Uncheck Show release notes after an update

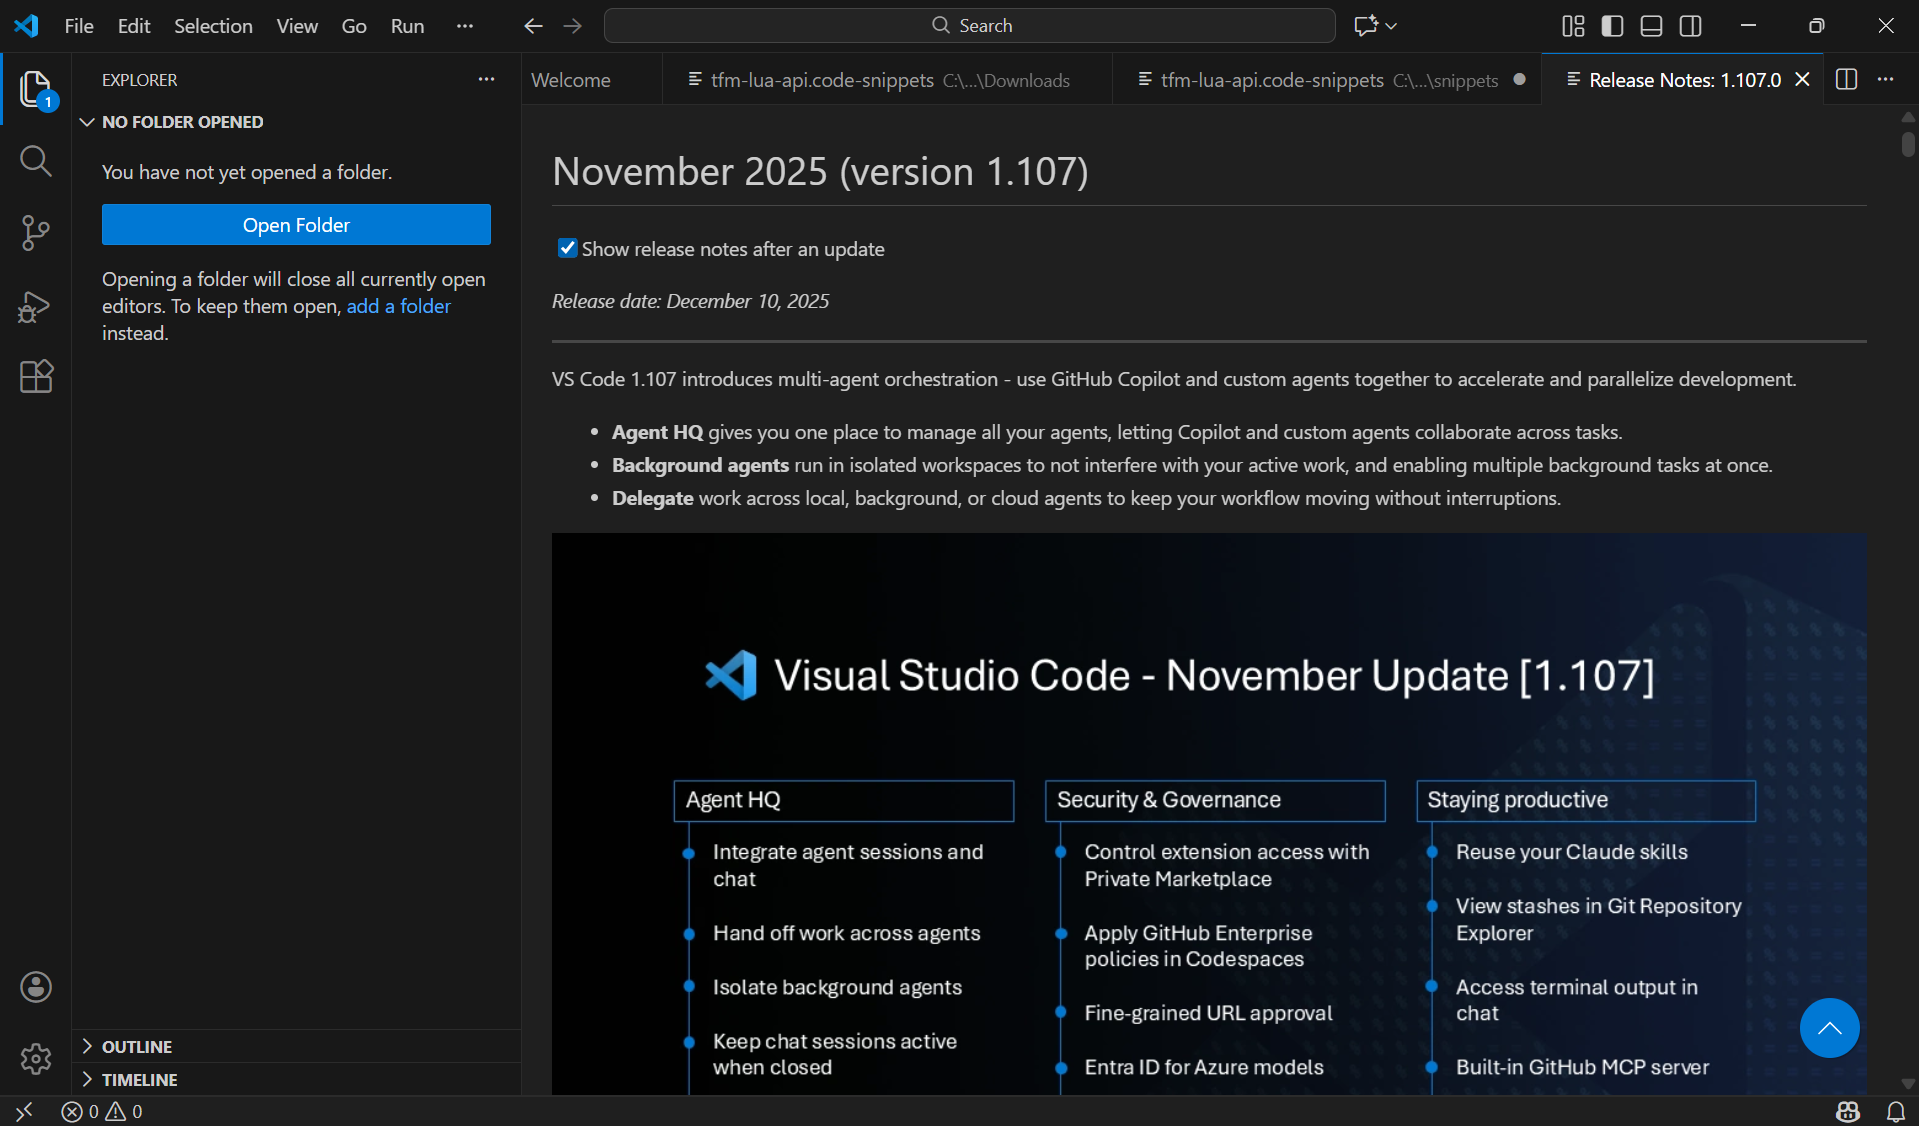click(567, 248)
